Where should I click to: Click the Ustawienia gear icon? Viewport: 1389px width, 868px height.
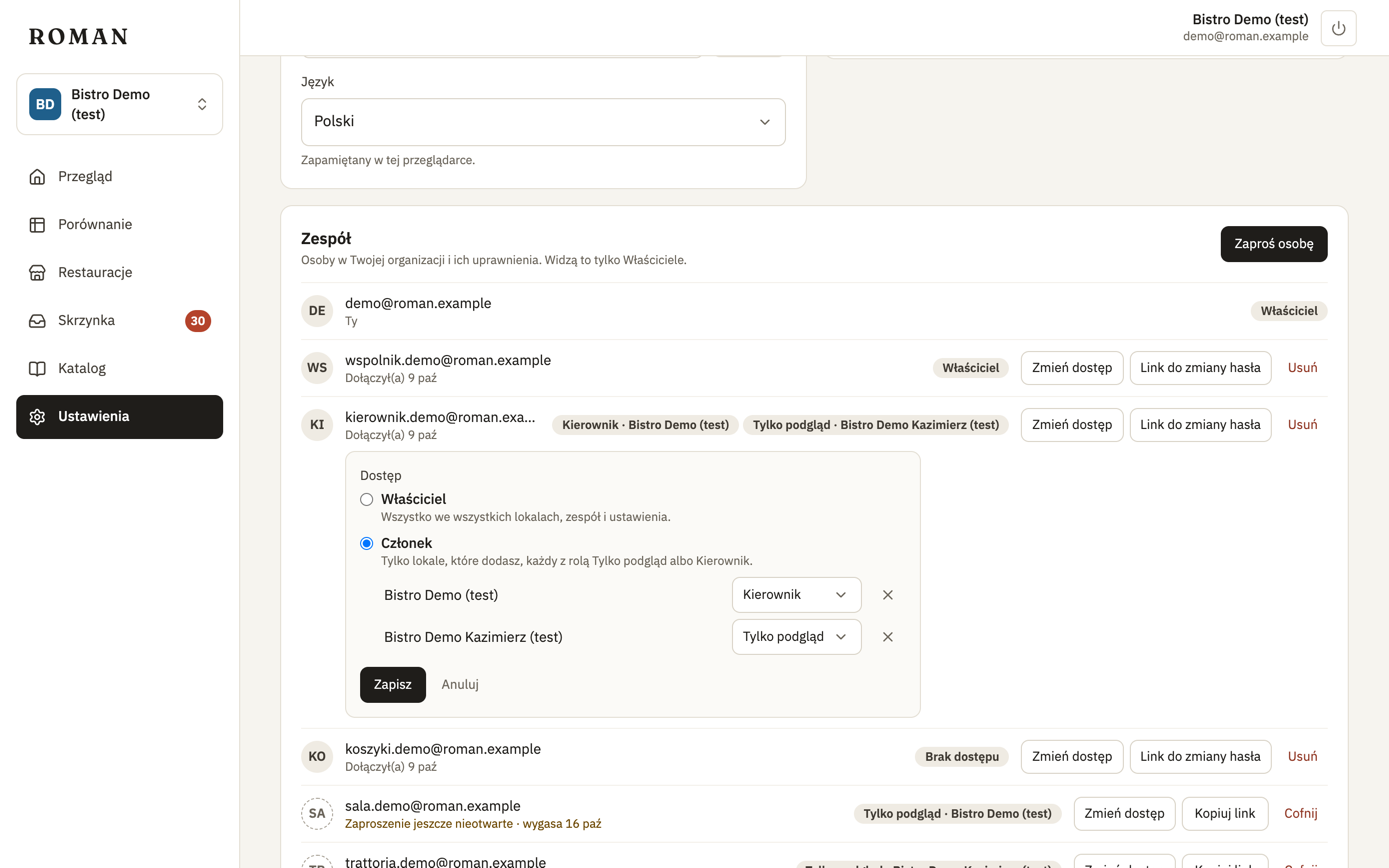pos(37,417)
